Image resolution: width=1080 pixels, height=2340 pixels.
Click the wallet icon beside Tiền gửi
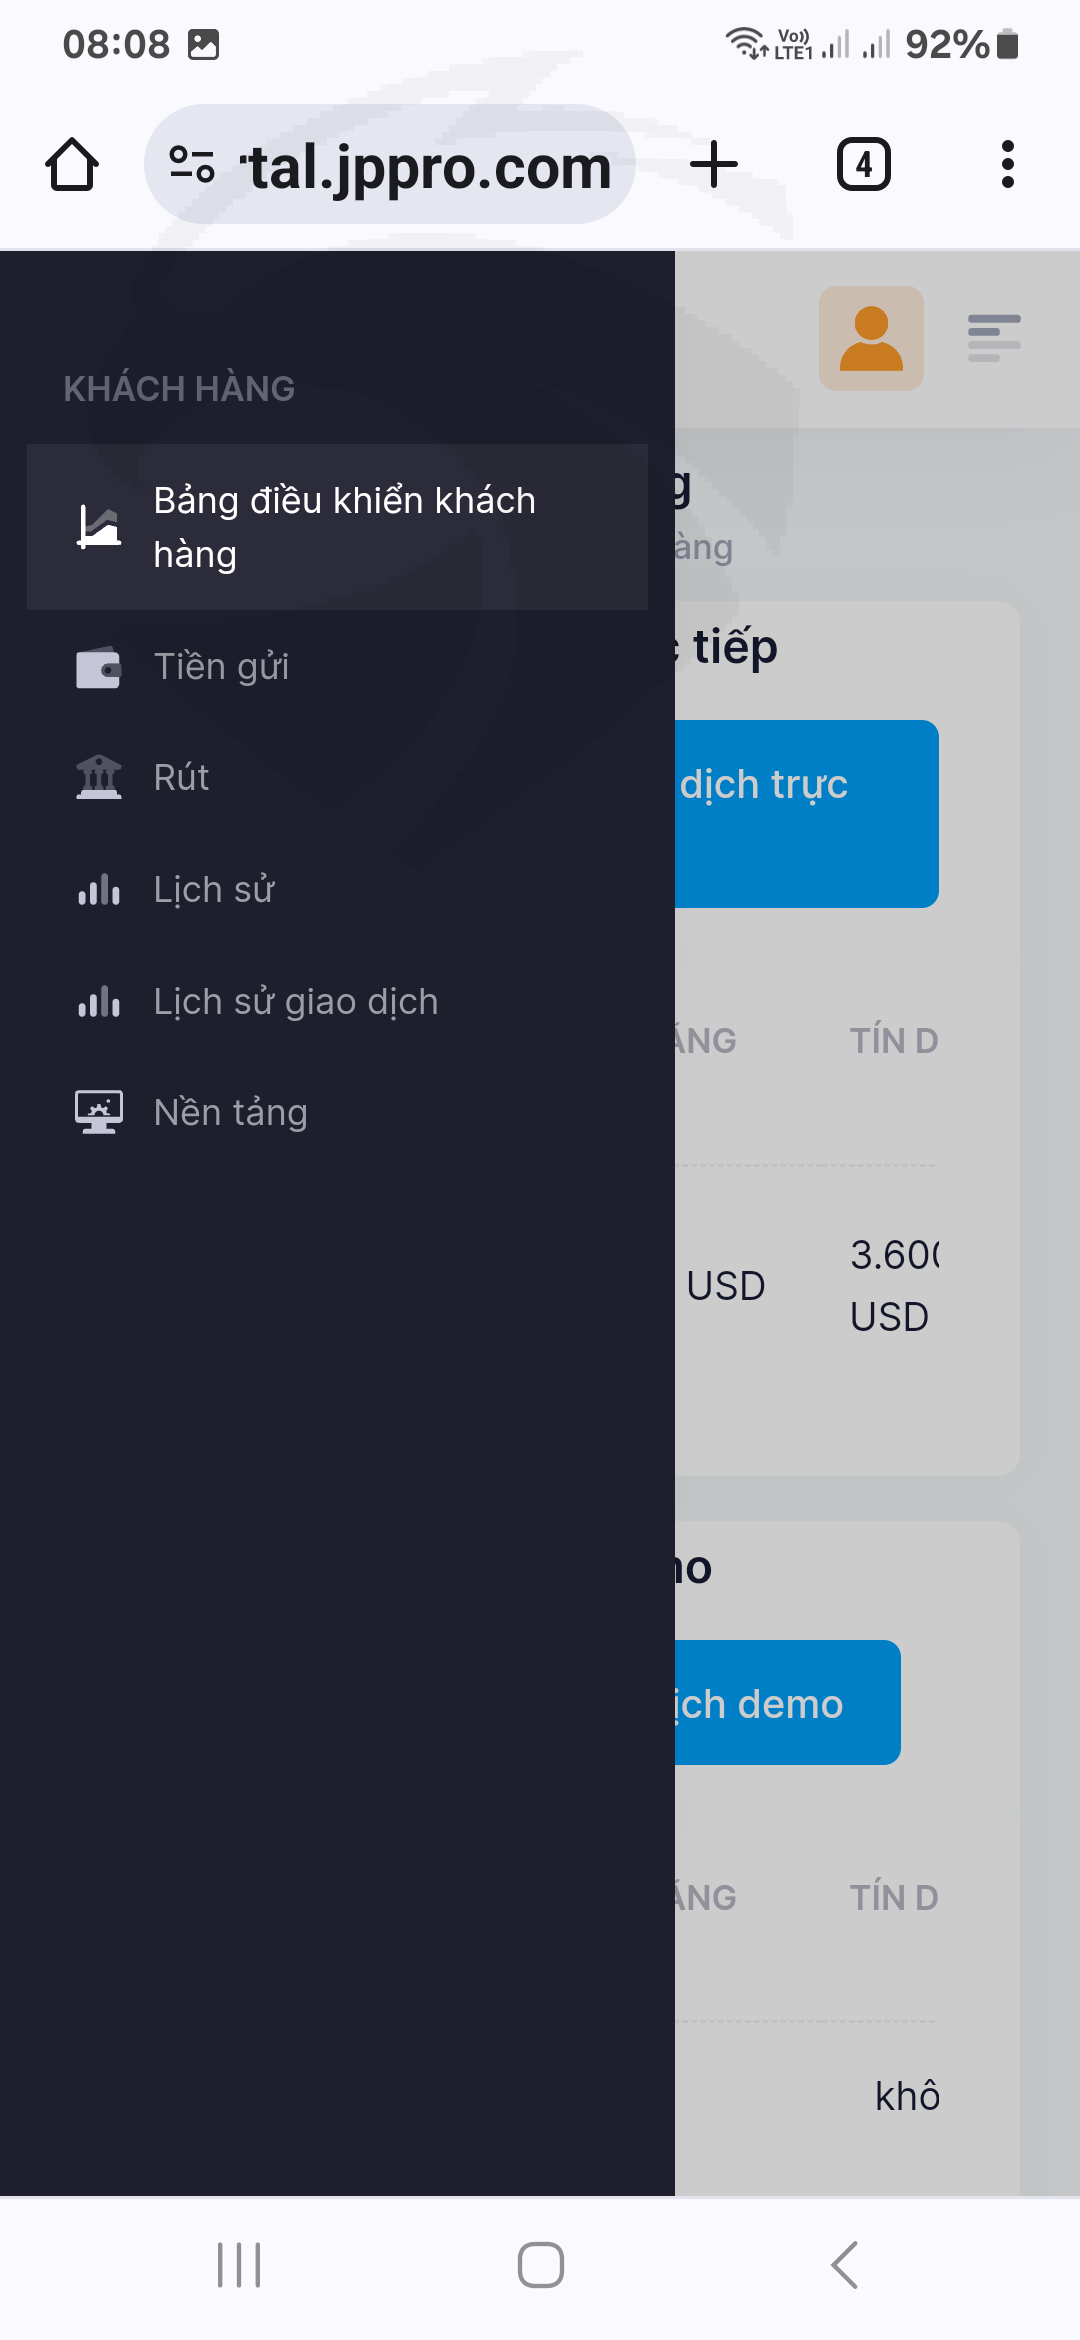[99, 668]
